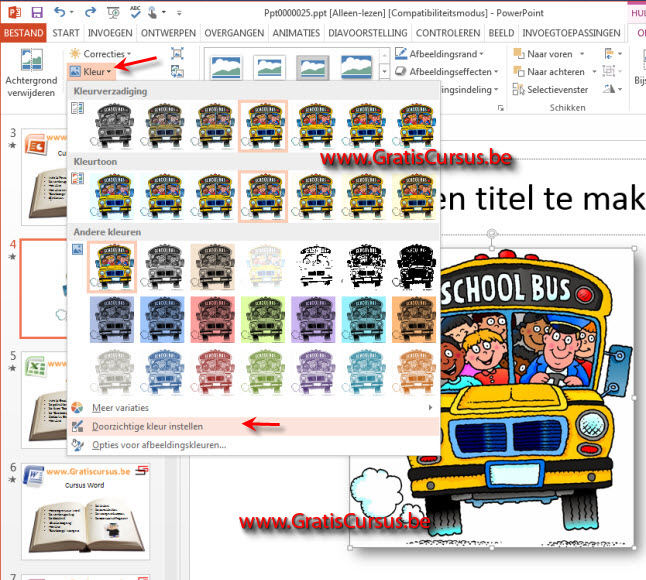Select the first picture style thumbnail
Image resolution: width=646 pixels, height=580 pixels.
coord(226,67)
